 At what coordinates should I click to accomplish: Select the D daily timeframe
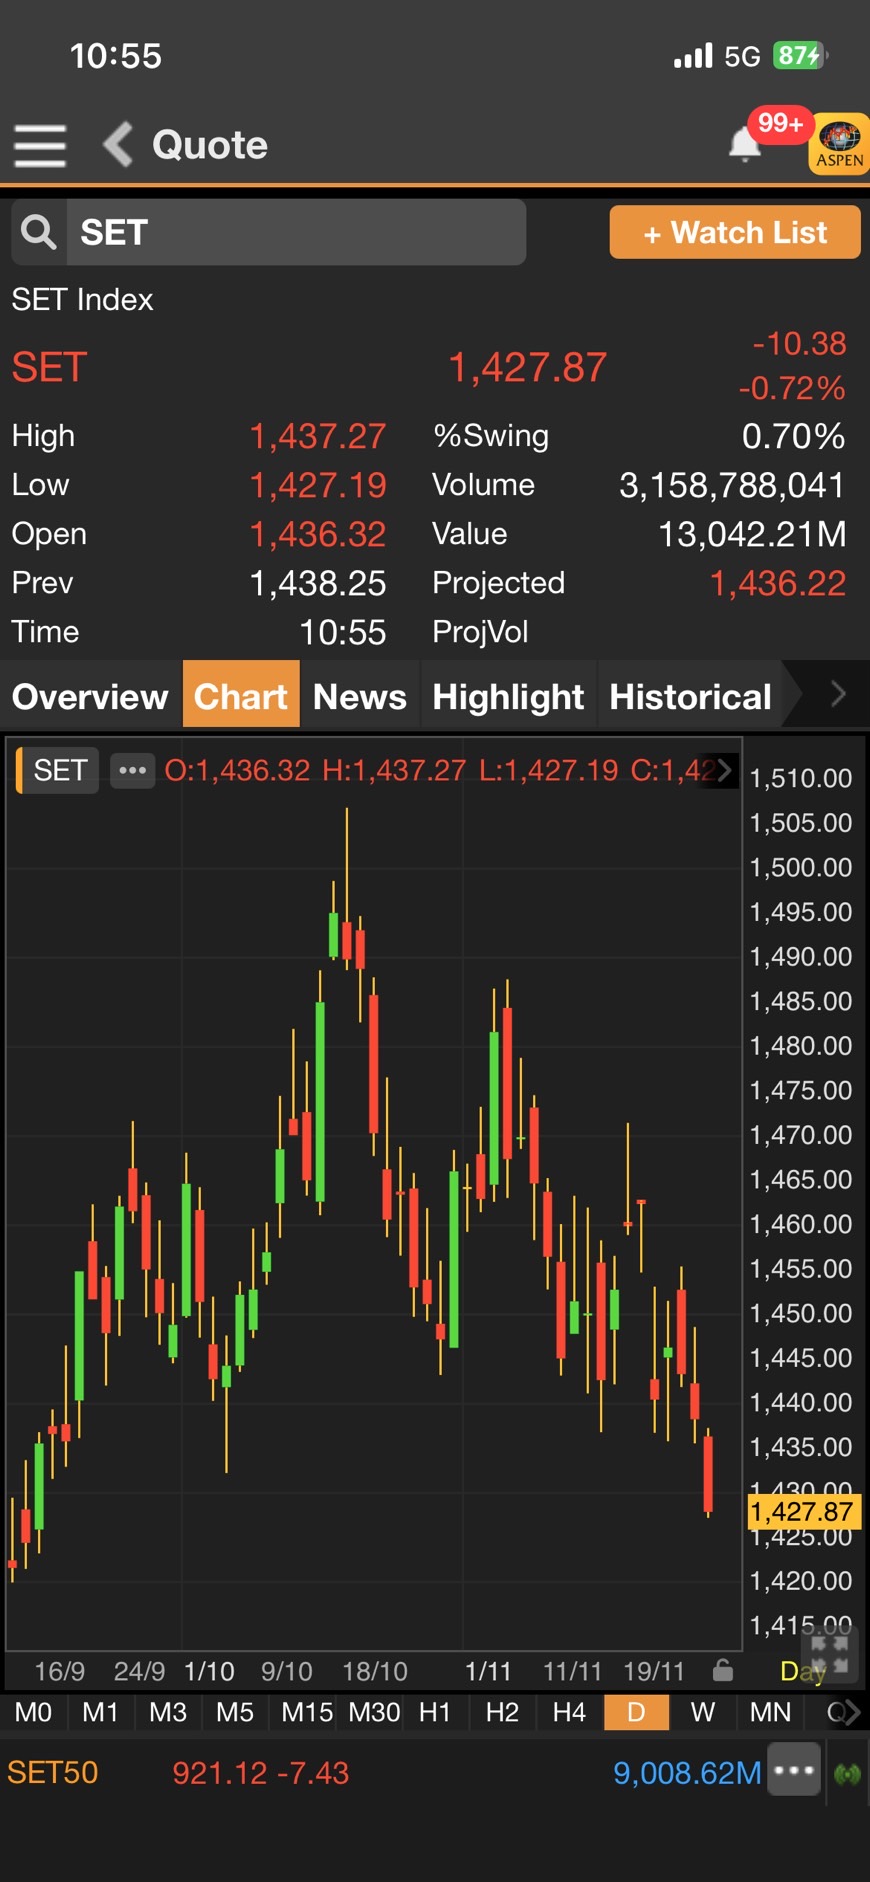tap(636, 1712)
